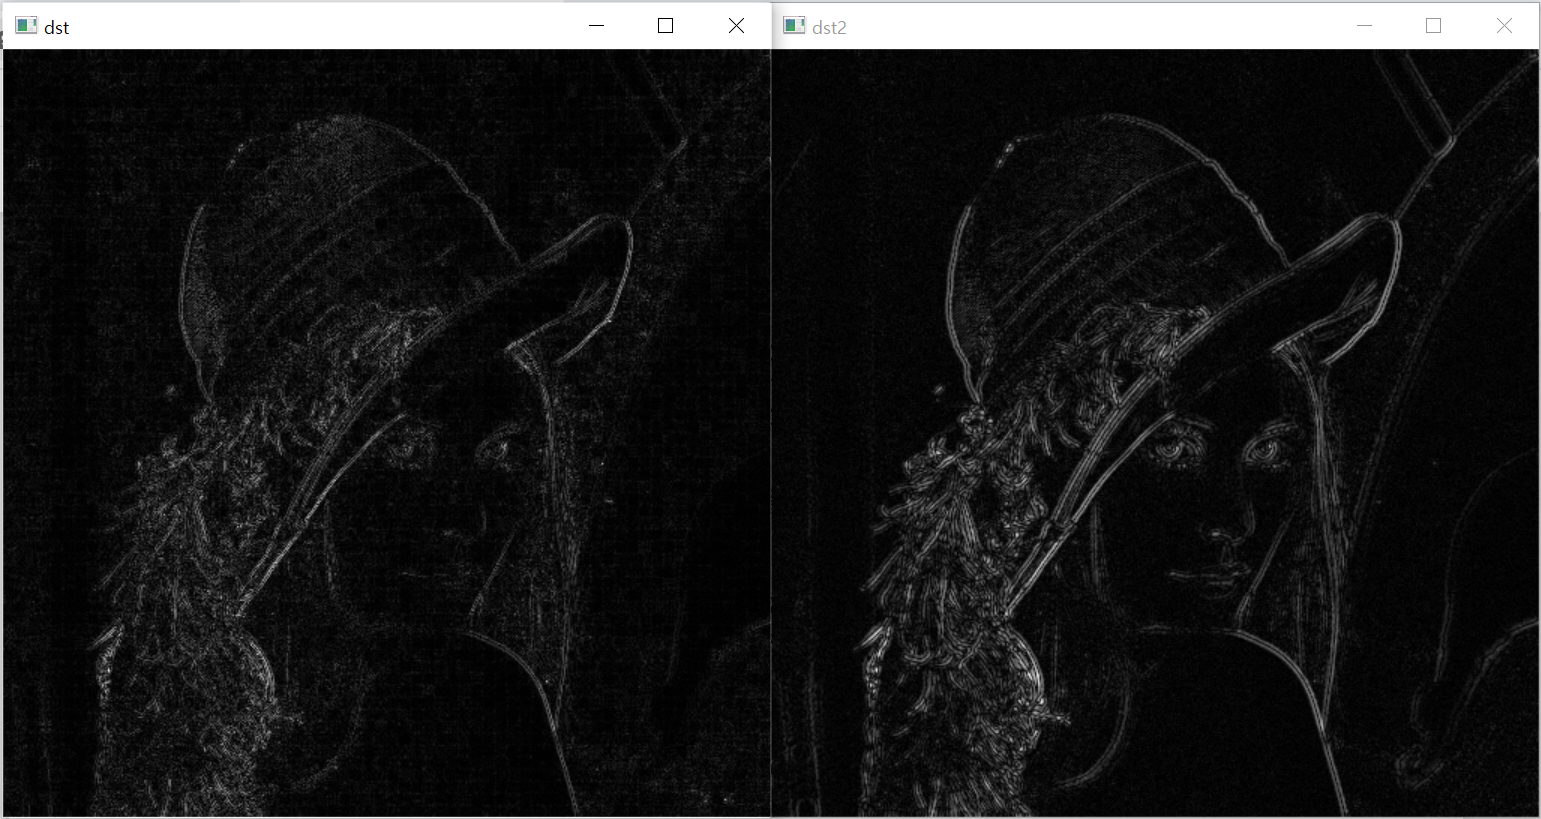Click the edge image in dst2 window
This screenshot has height=819, width=1541.
pyautogui.click(x=1155, y=432)
